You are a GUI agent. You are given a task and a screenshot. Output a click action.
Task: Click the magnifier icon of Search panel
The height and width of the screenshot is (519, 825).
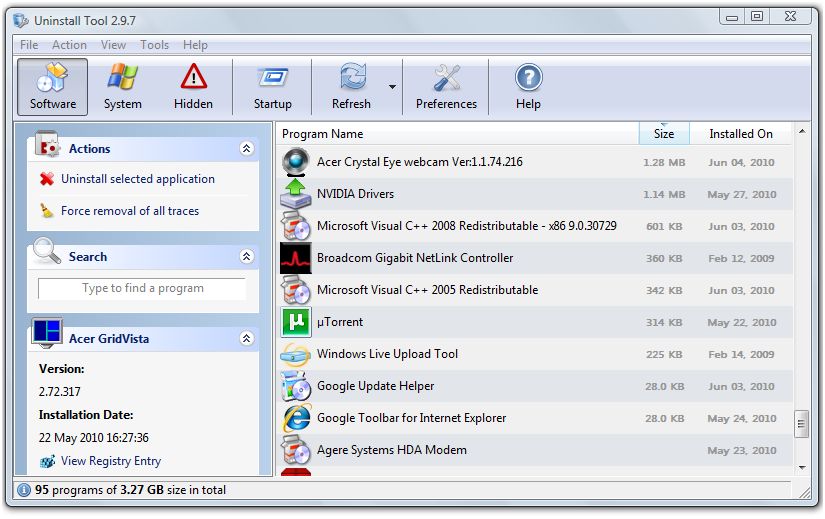pos(47,251)
